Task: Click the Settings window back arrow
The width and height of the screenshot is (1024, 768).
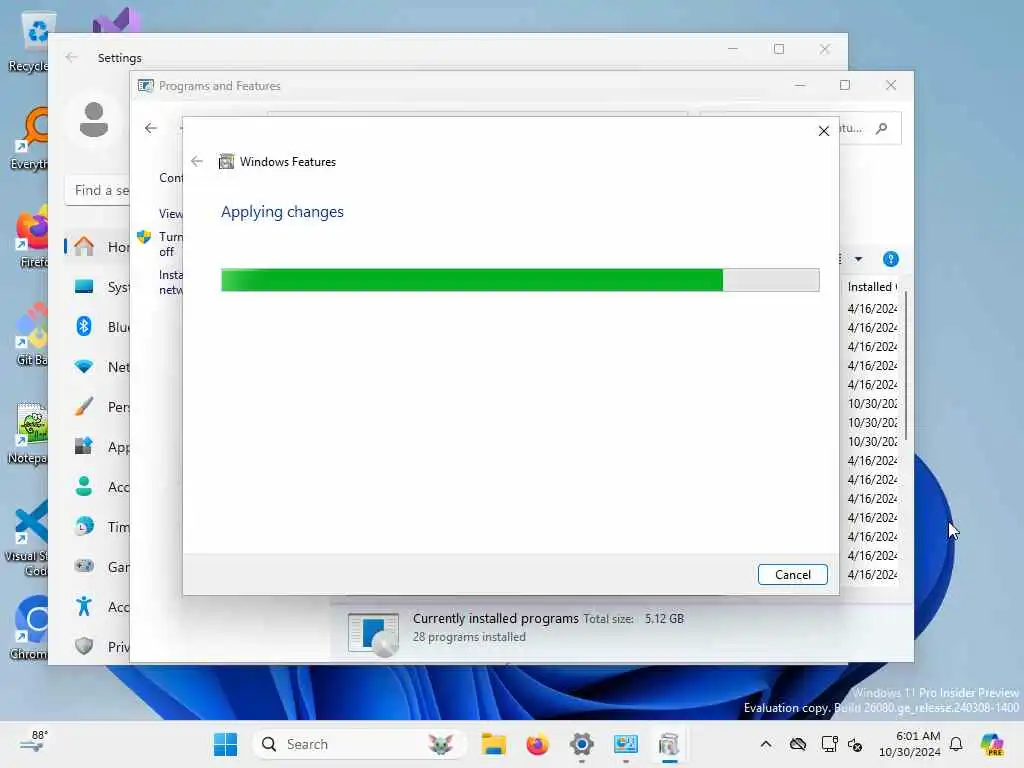Action: pos(71,57)
